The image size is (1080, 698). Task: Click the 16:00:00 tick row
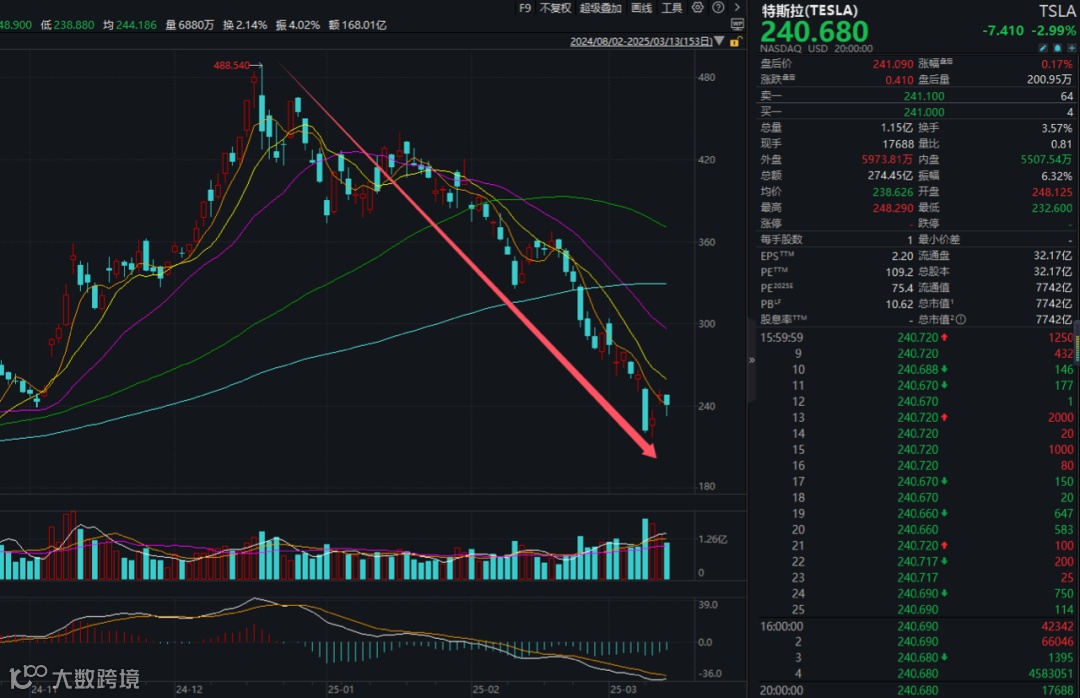(x=917, y=626)
